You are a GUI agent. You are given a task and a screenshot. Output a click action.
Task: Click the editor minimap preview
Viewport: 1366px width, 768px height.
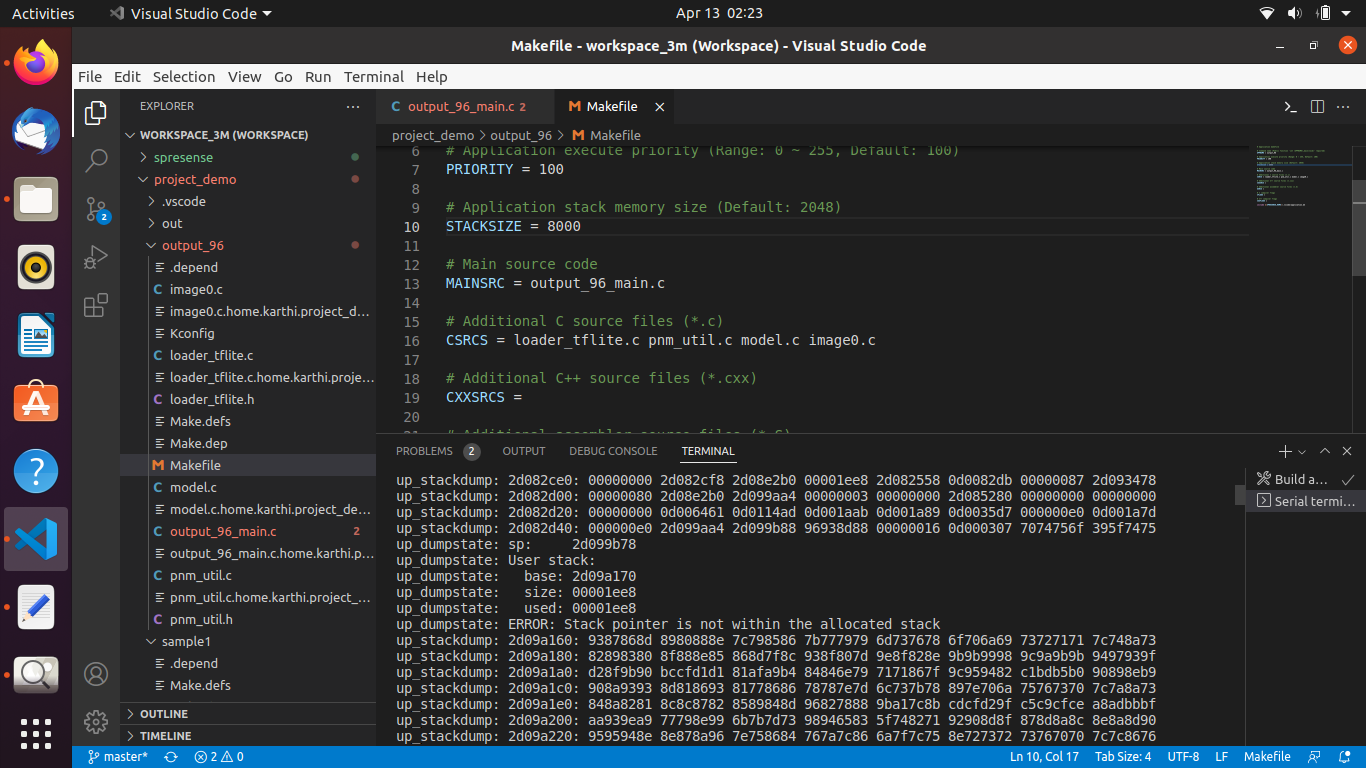coord(1302,177)
